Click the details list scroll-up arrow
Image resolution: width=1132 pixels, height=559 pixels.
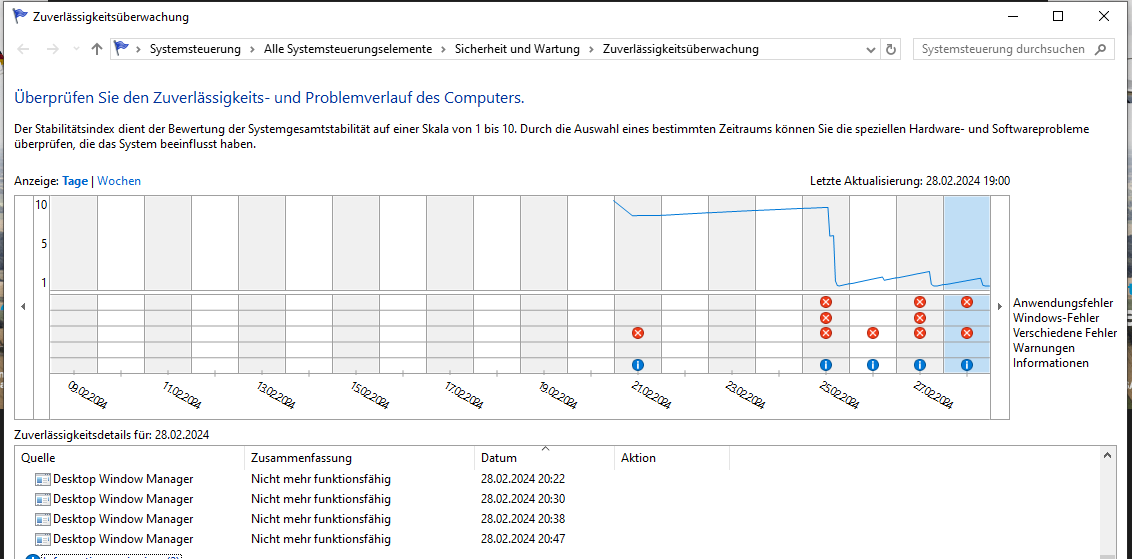click(1105, 454)
